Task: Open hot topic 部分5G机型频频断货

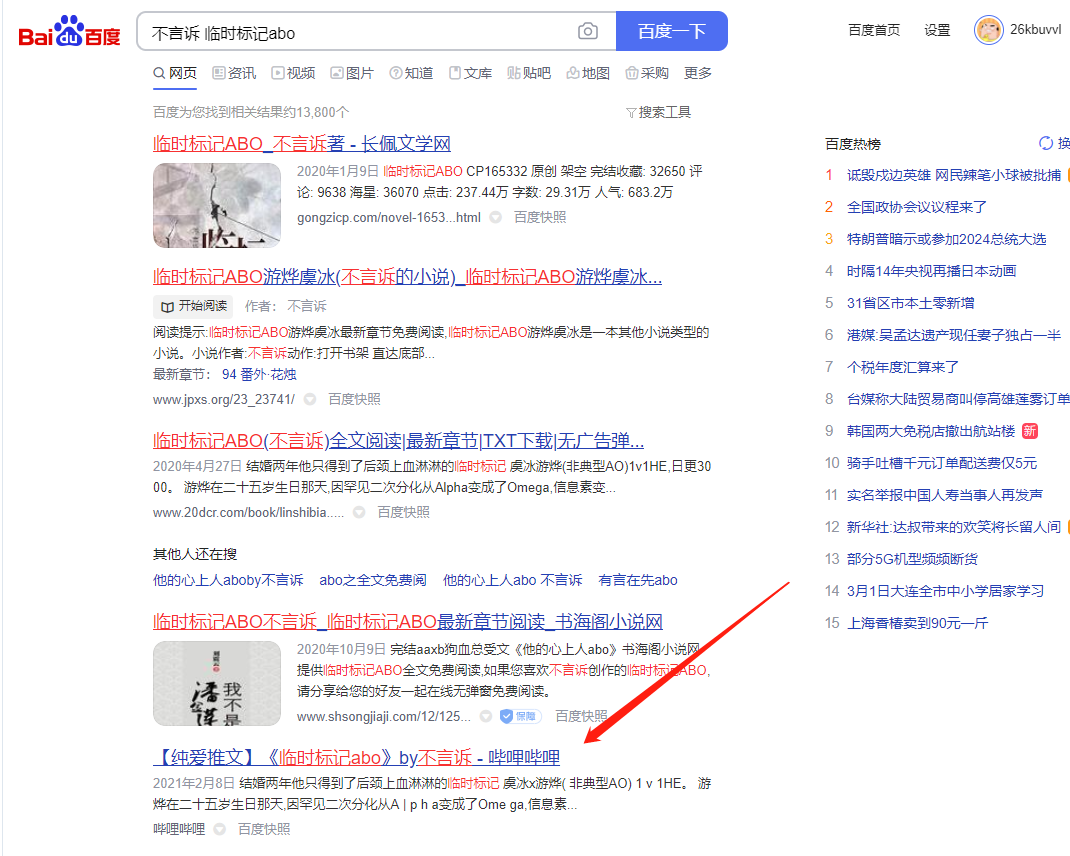Action: 912,559
